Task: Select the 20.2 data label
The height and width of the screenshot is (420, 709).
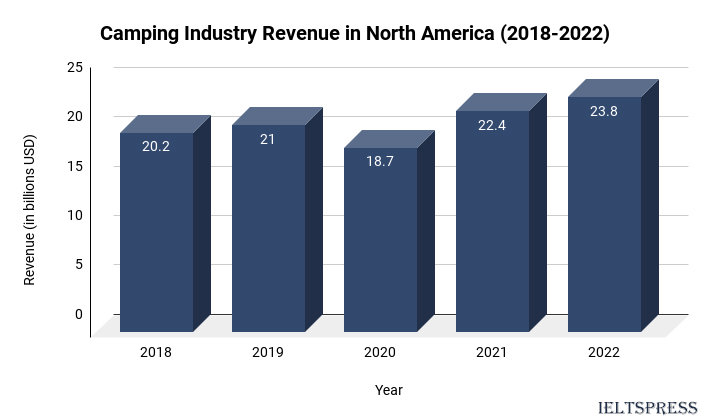Action: [156, 147]
